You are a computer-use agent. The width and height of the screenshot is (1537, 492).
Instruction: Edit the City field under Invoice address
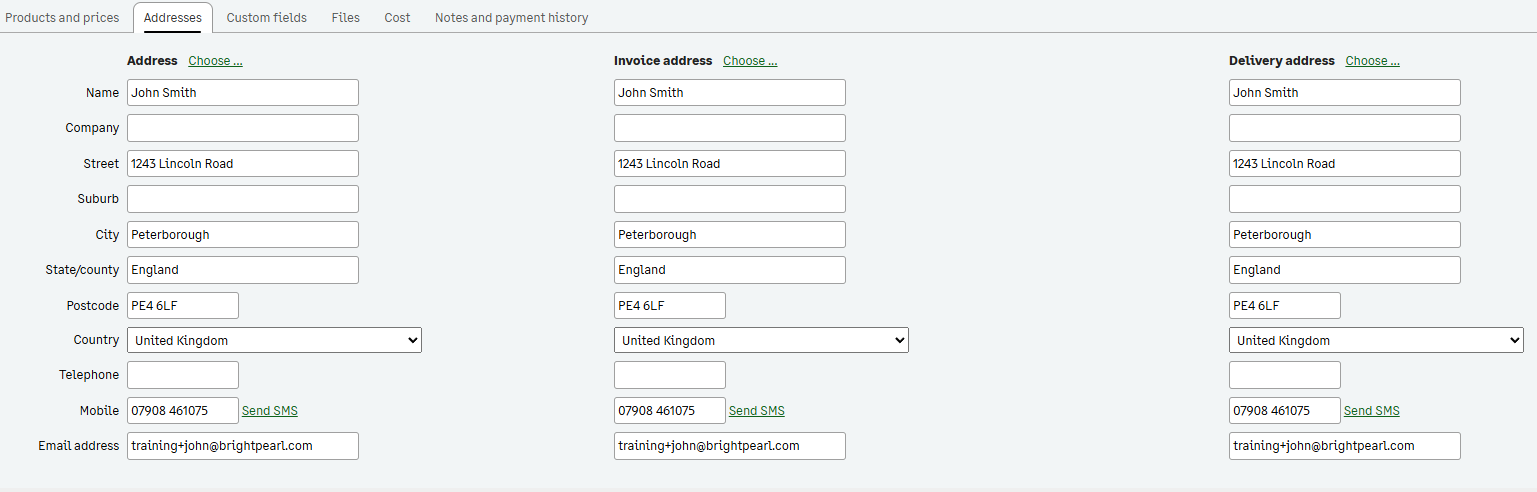[730, 235]
